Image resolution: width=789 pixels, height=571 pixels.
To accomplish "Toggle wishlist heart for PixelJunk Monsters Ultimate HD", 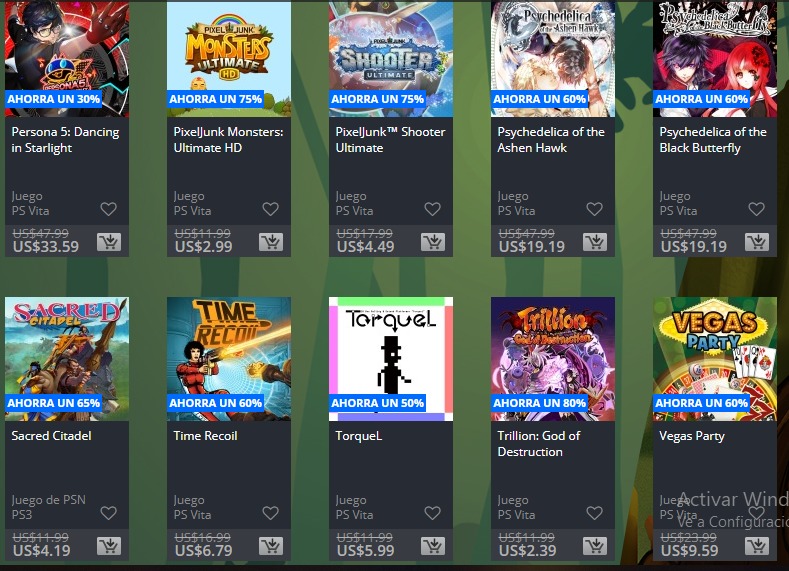I will pyautogui.click(x=271, y=209).
